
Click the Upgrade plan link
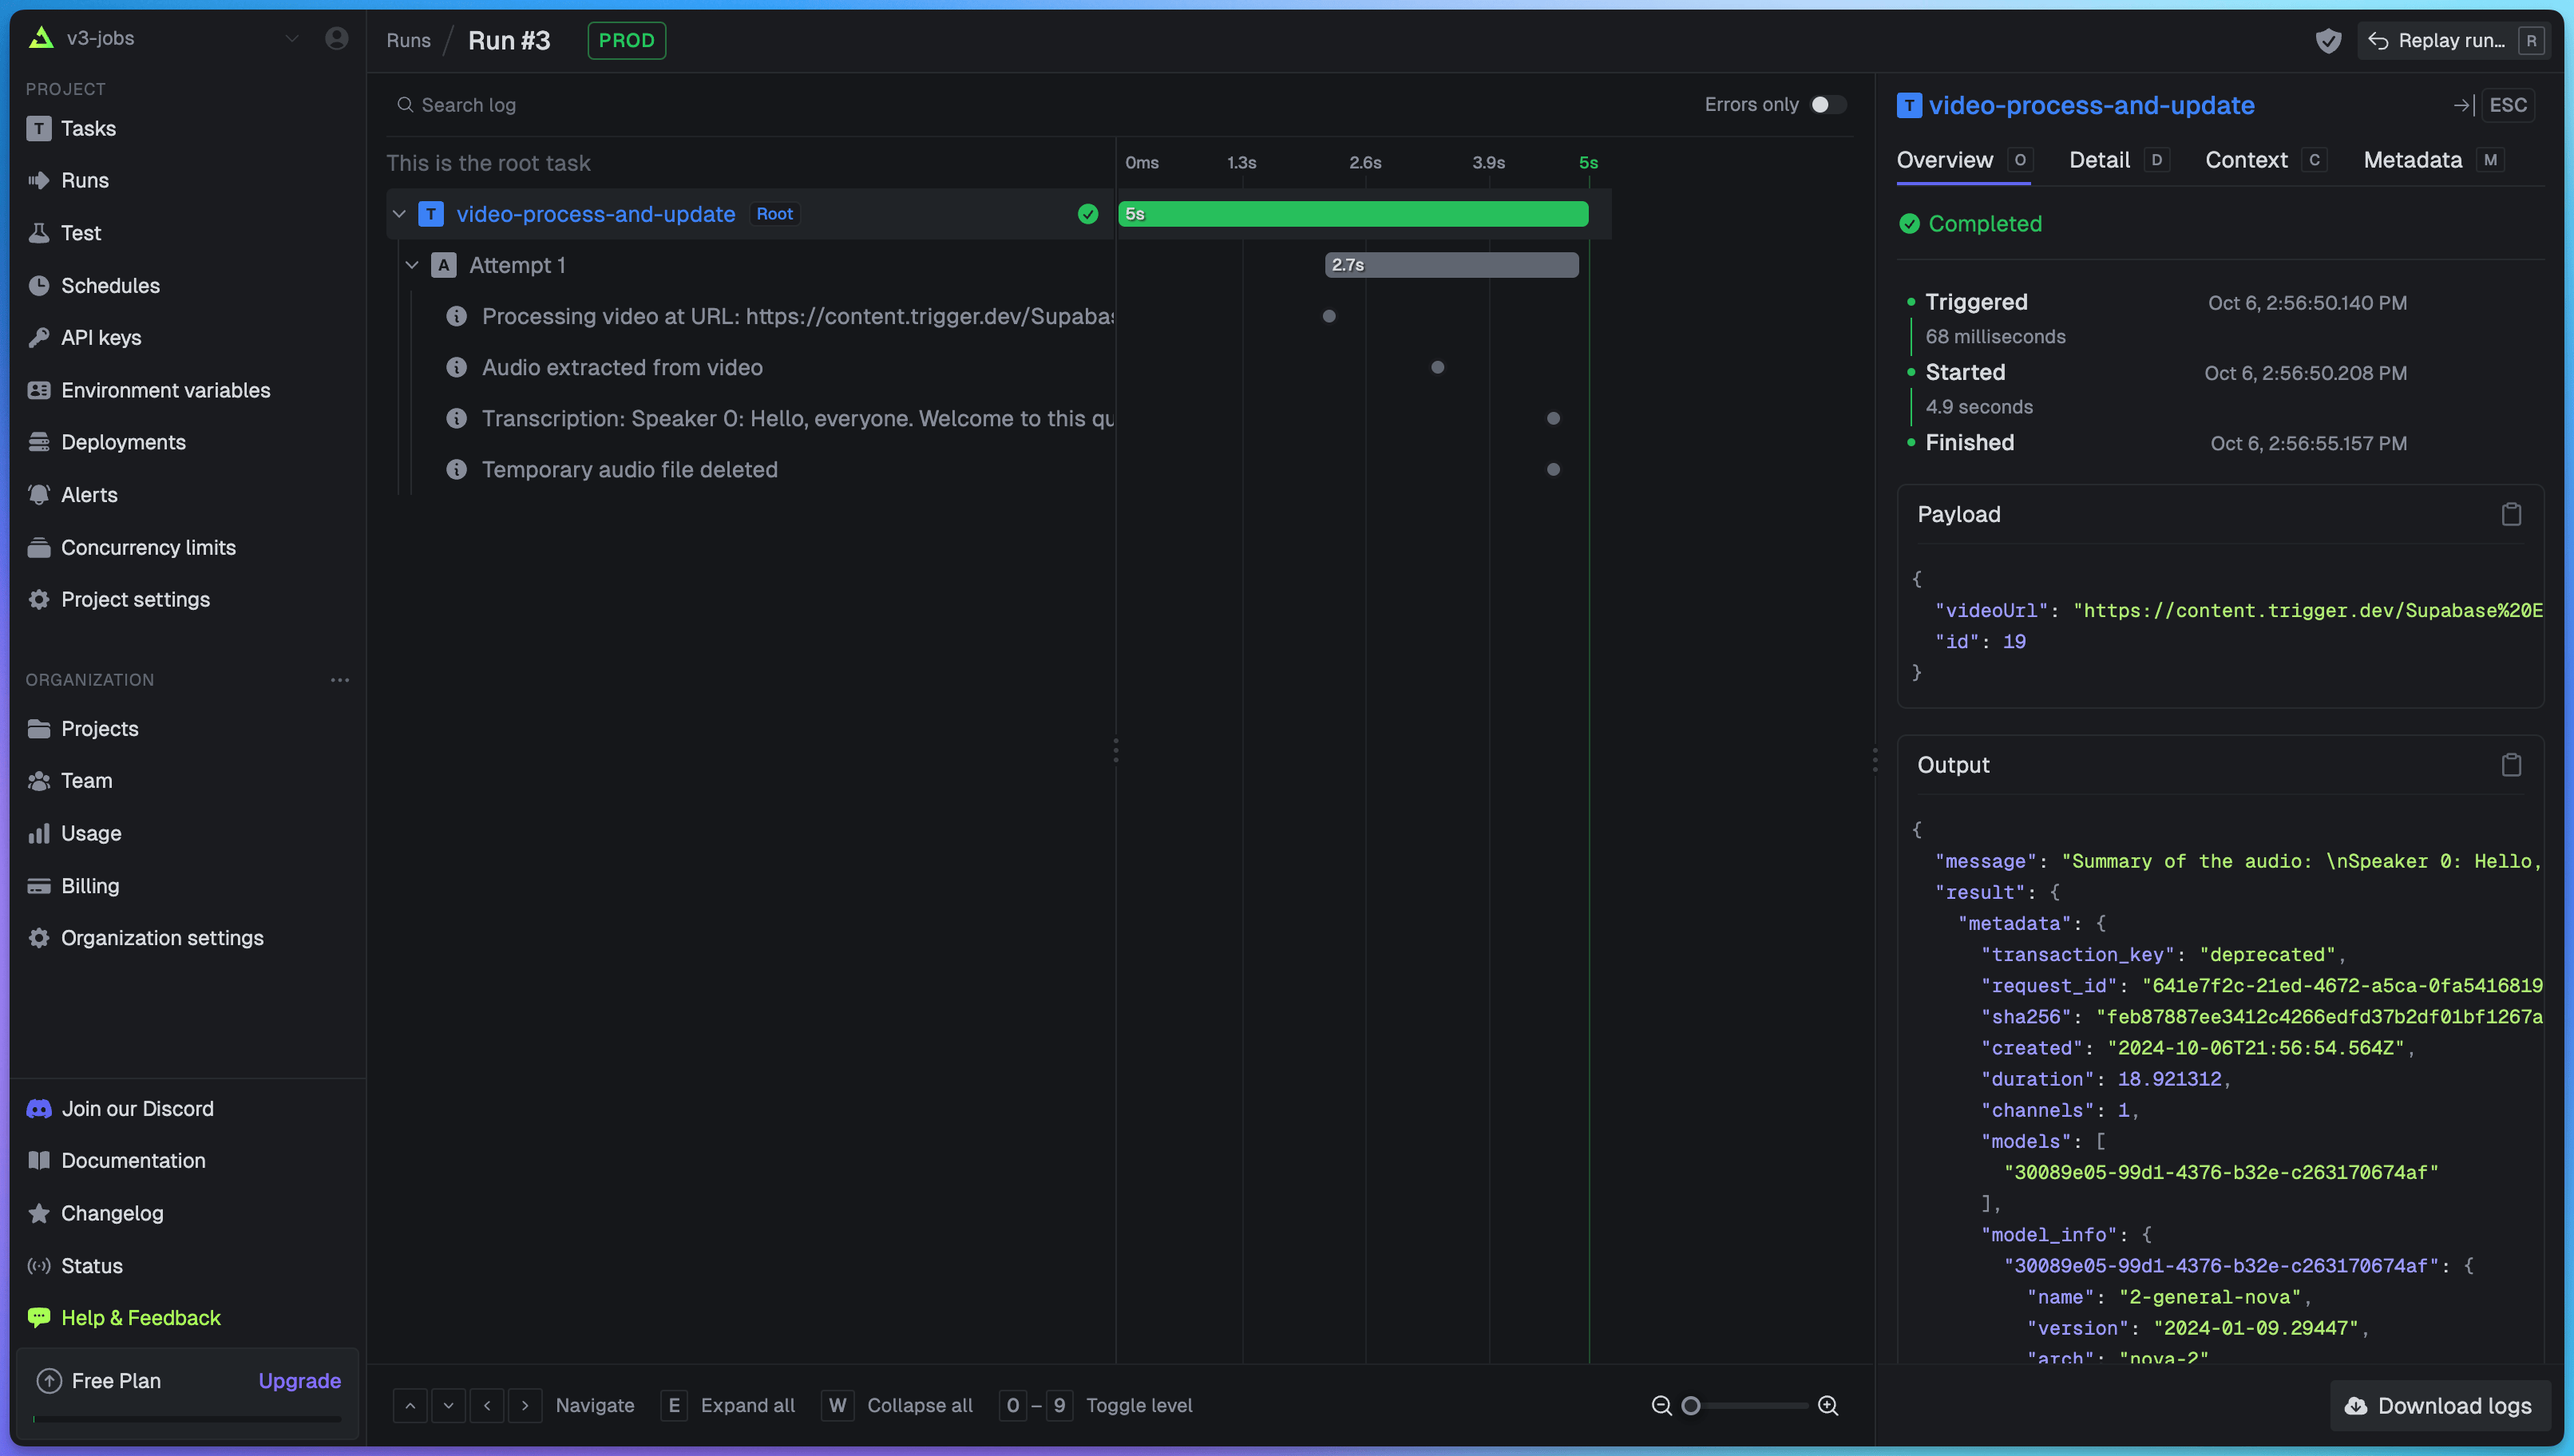point(299,1380)
